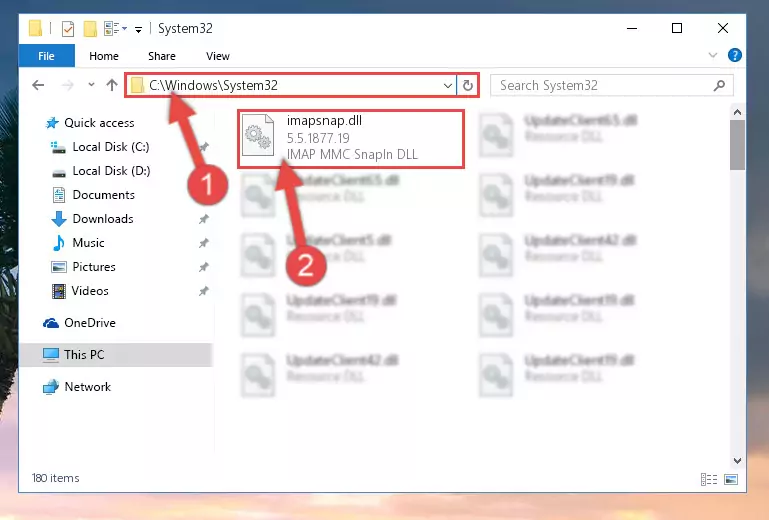Click the scroll up arrow of file list
The image size is (769, 520).
[x=737, y=112]
